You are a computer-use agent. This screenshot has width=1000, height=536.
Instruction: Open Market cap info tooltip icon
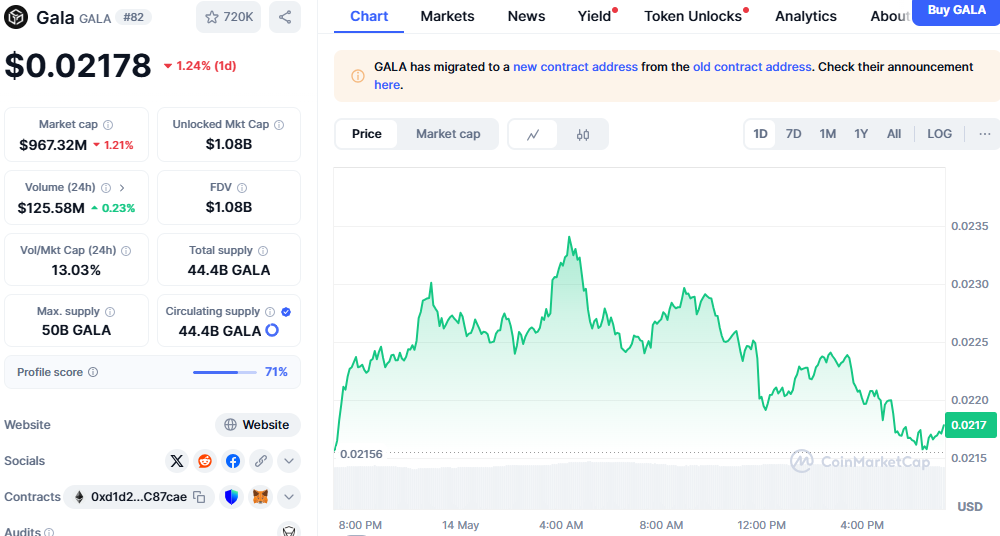click(x=108, y=124)
